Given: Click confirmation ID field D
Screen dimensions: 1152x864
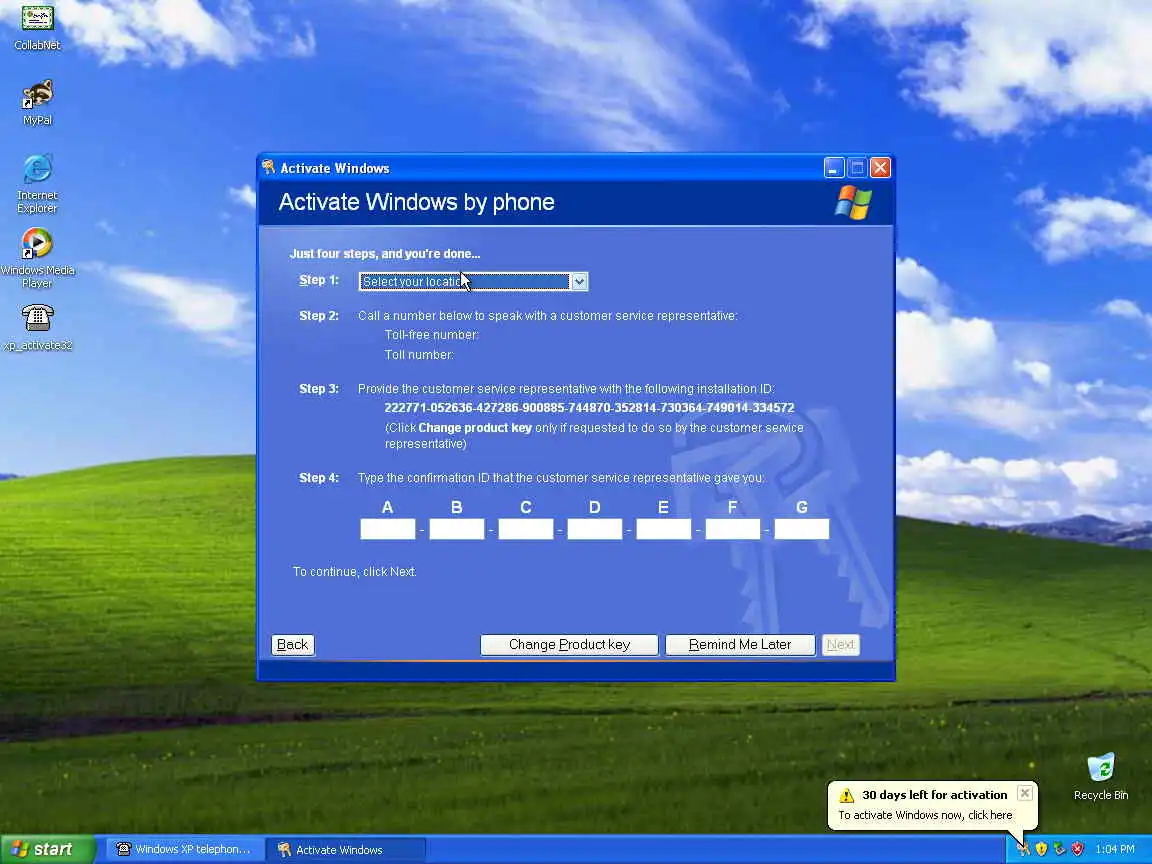Looking at the screenshot, I should 595,529.
